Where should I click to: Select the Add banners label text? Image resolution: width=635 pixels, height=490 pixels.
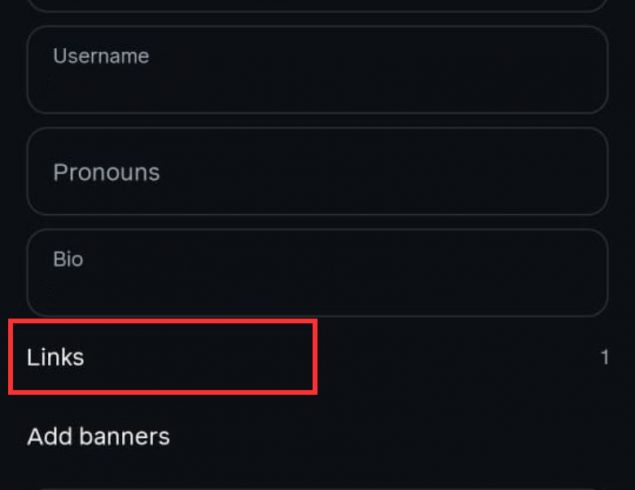click(98, 437)
